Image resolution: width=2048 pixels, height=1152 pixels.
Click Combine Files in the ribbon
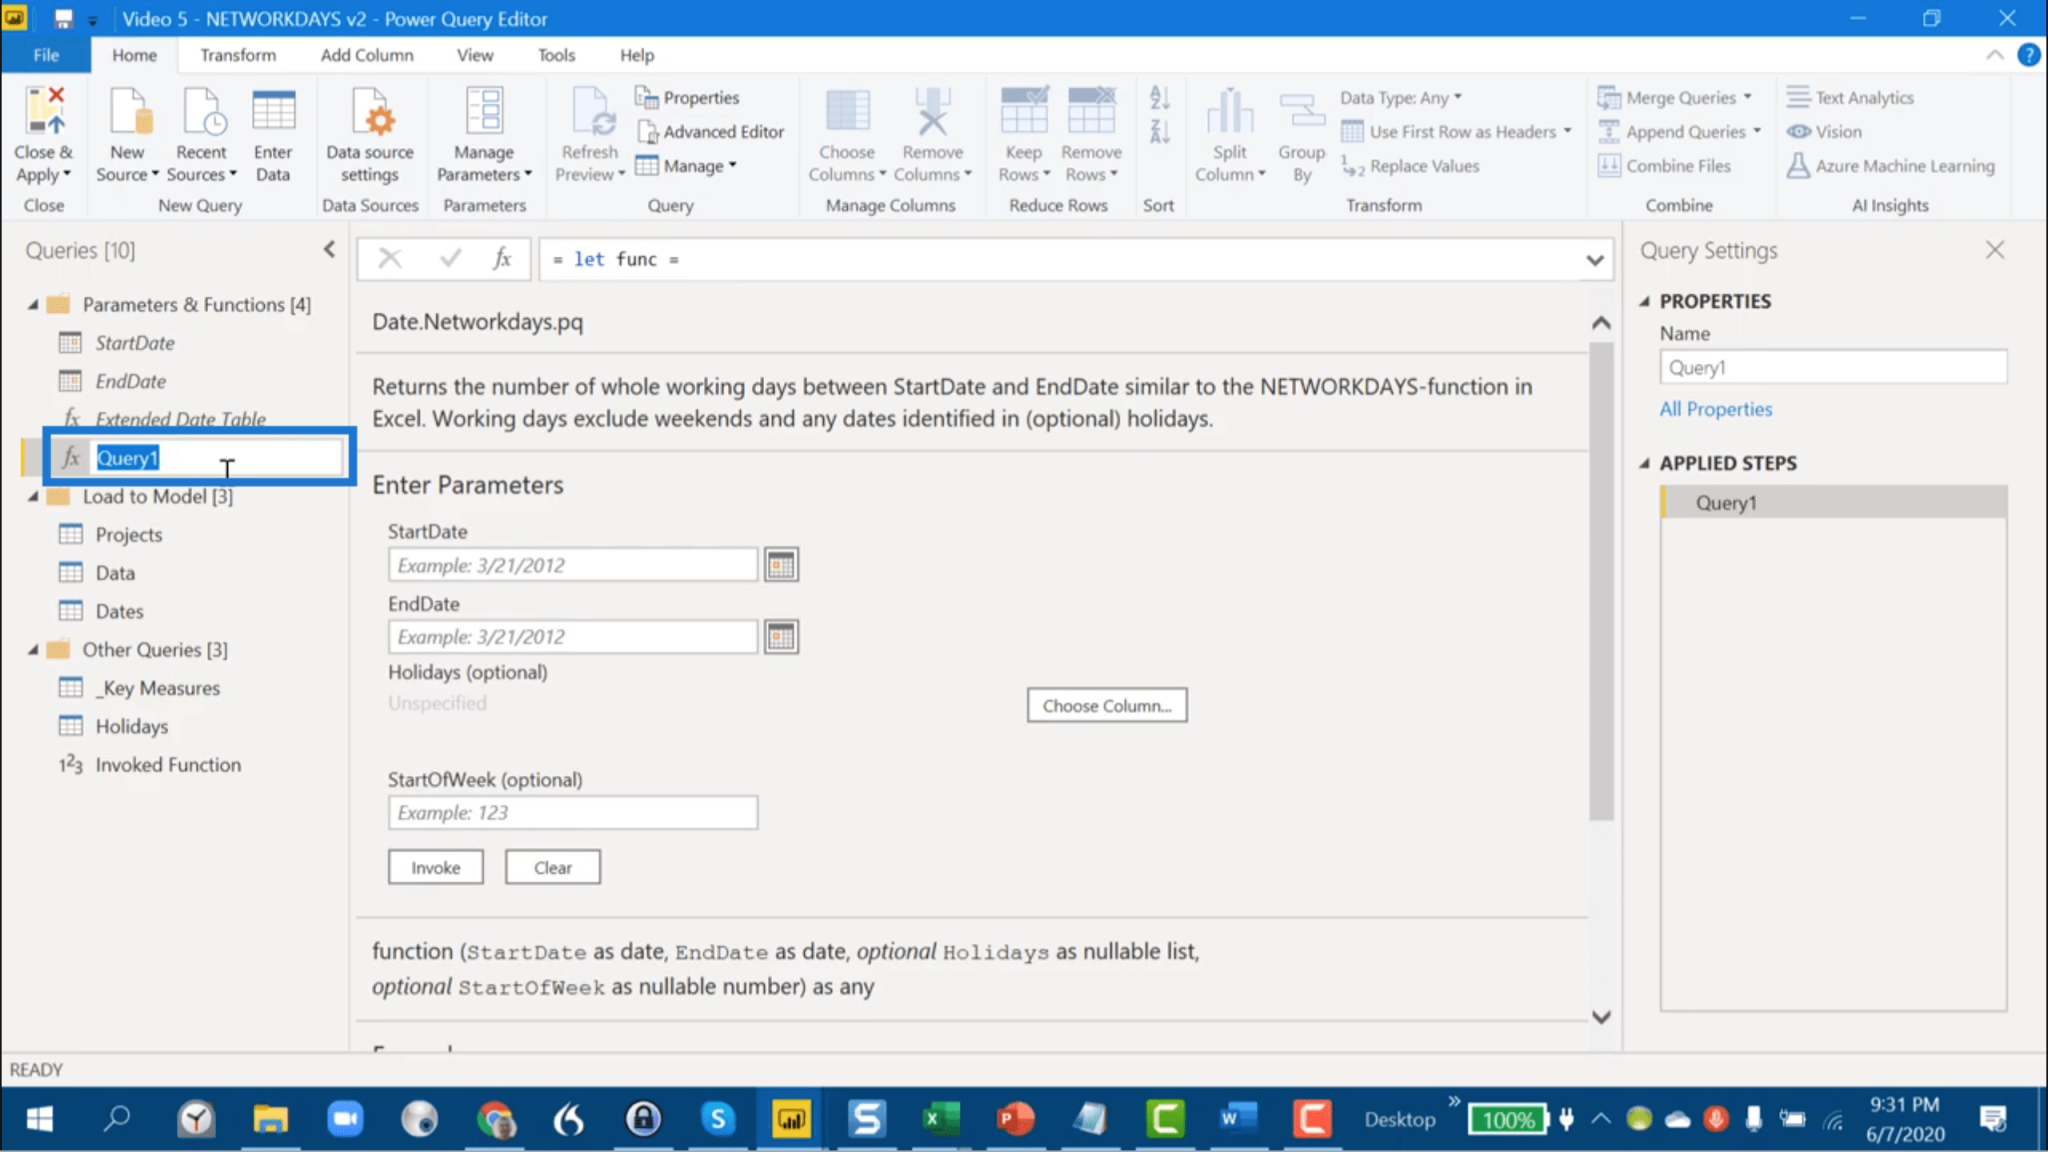point(1664,166)
